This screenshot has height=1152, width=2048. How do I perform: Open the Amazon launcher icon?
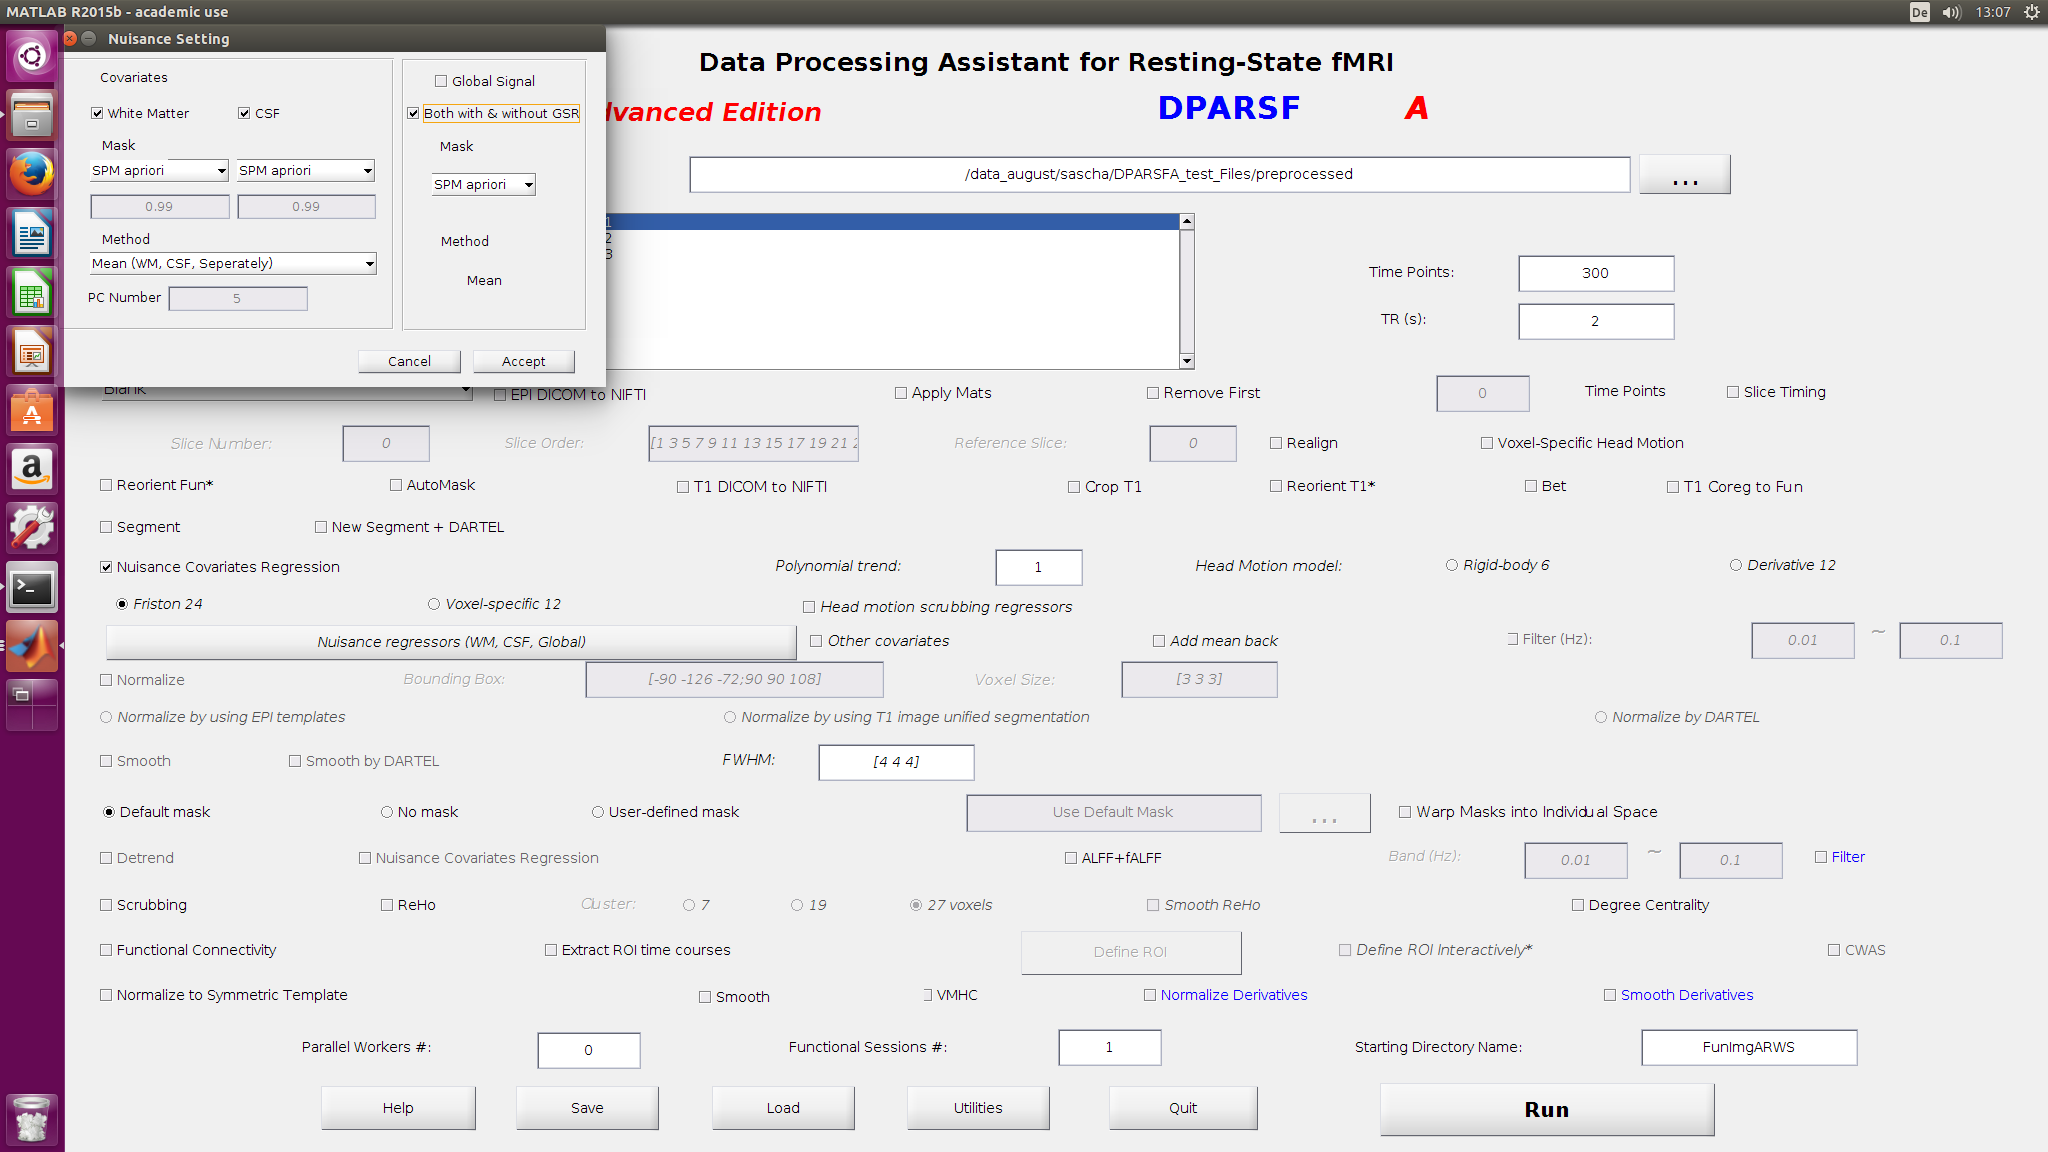coord(32,469)
